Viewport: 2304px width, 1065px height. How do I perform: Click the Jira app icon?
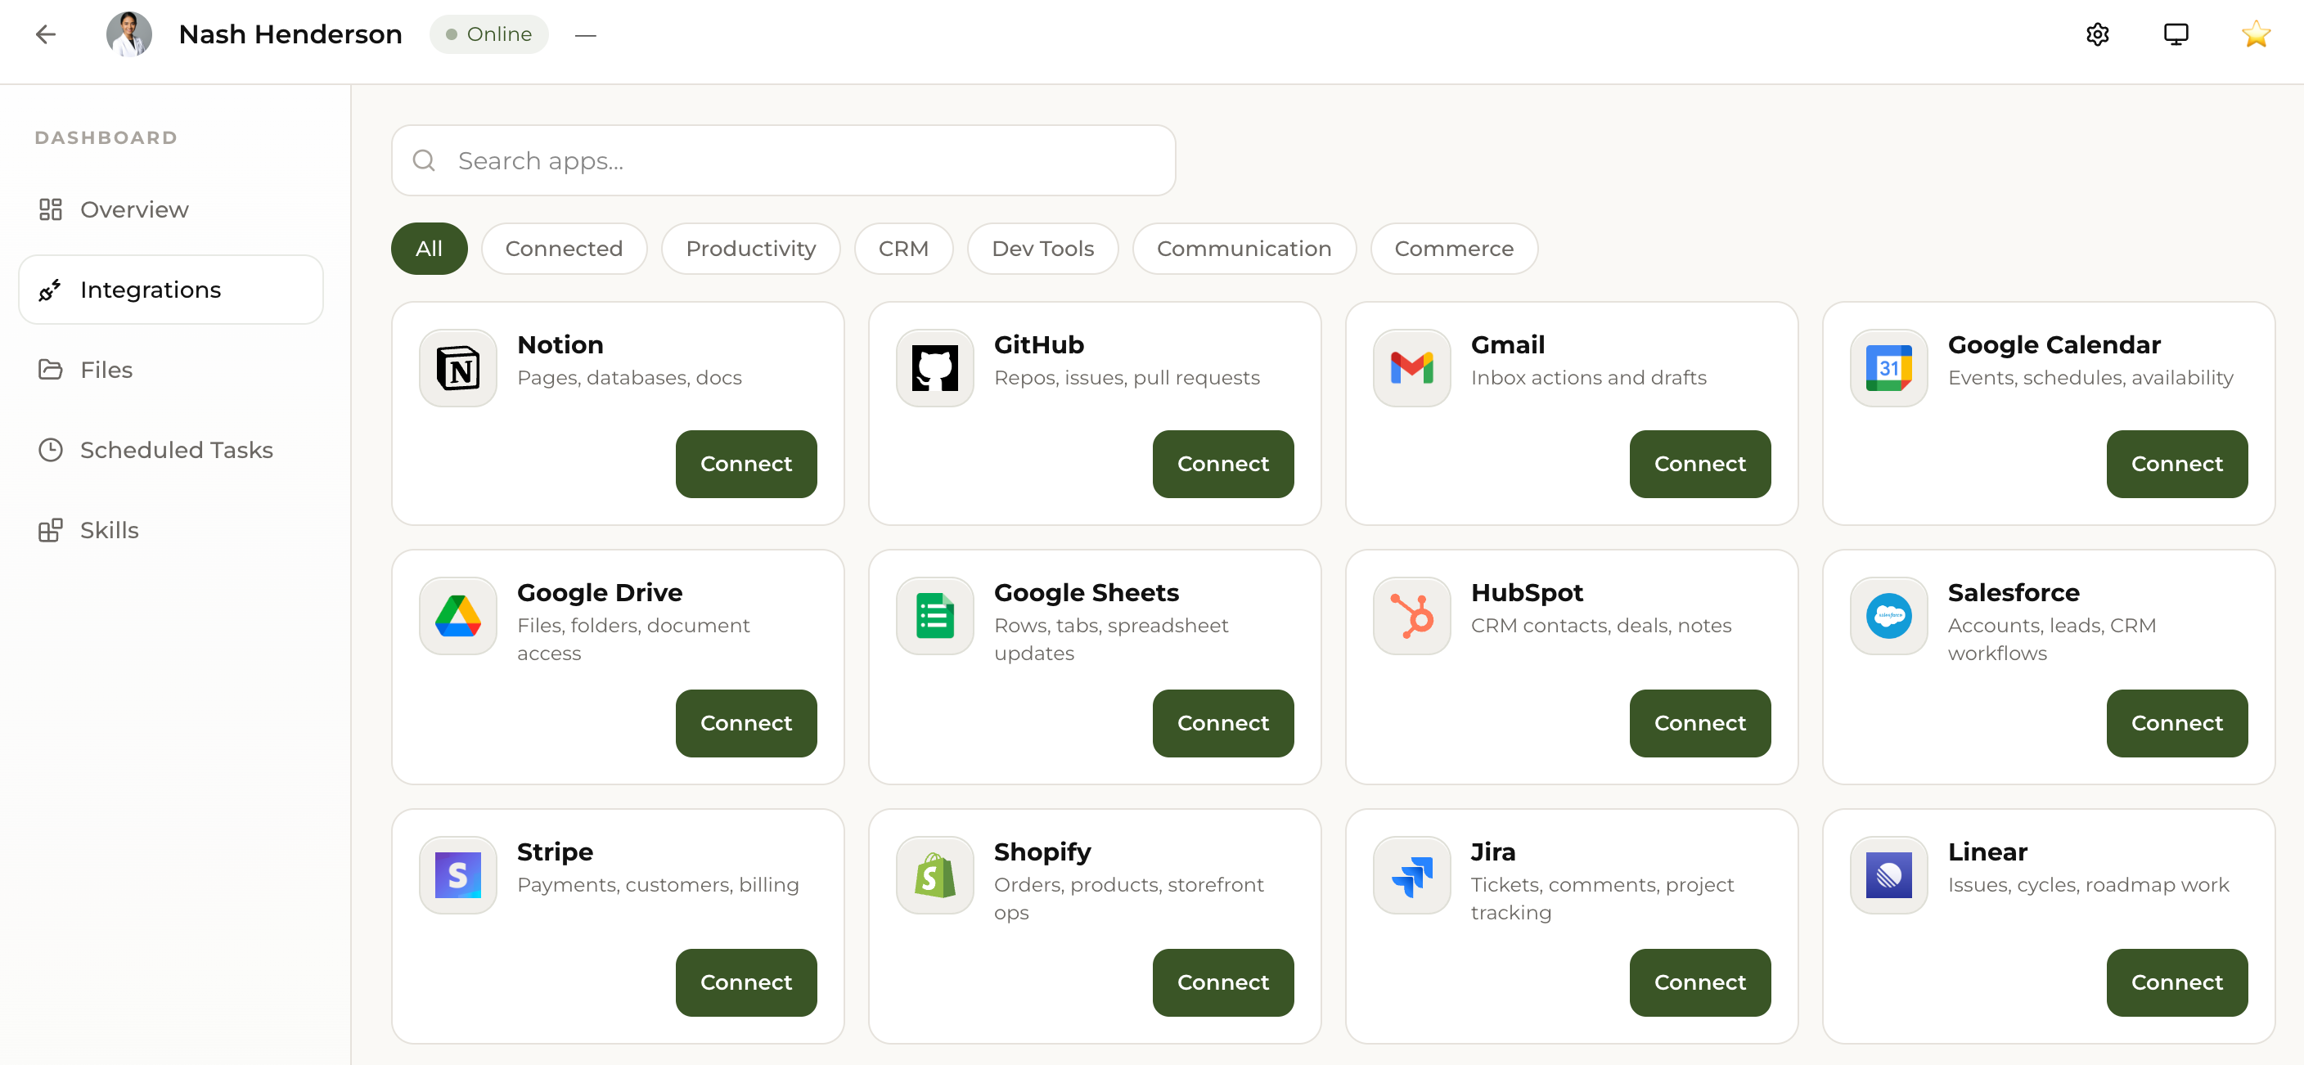1412,875
